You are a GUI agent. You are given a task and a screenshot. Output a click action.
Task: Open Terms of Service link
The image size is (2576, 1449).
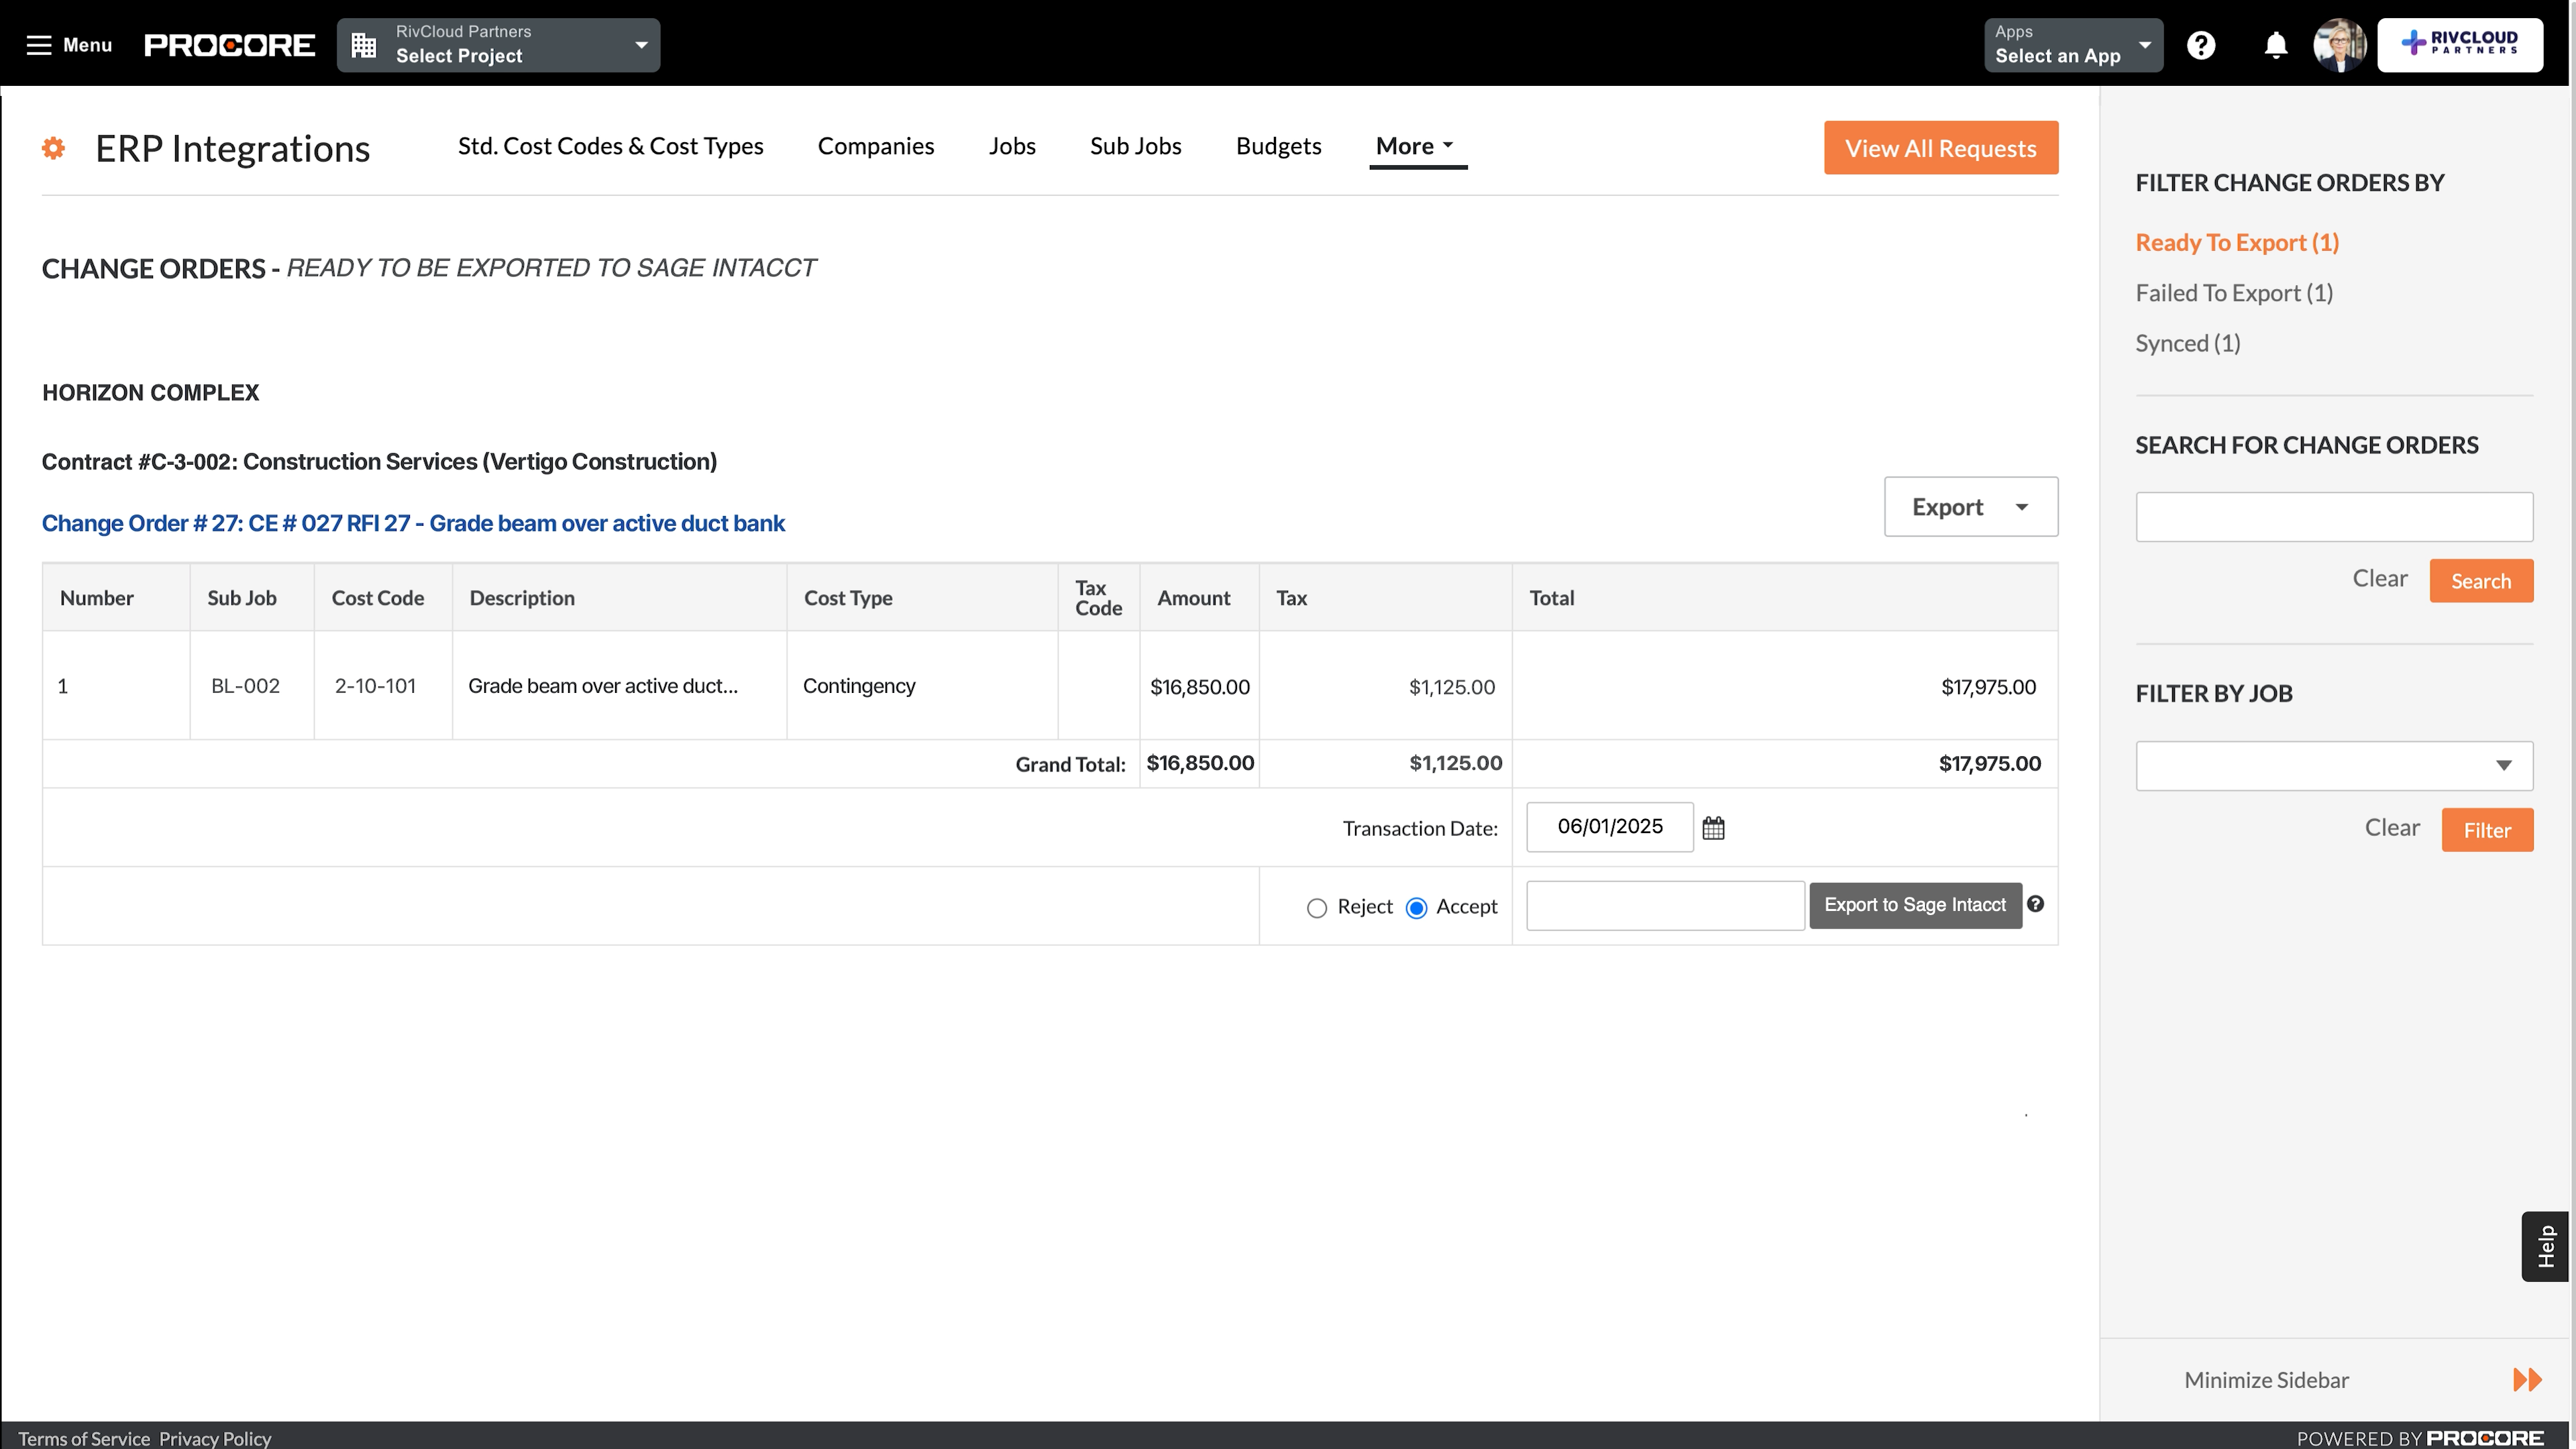[x=84, y=1438]
